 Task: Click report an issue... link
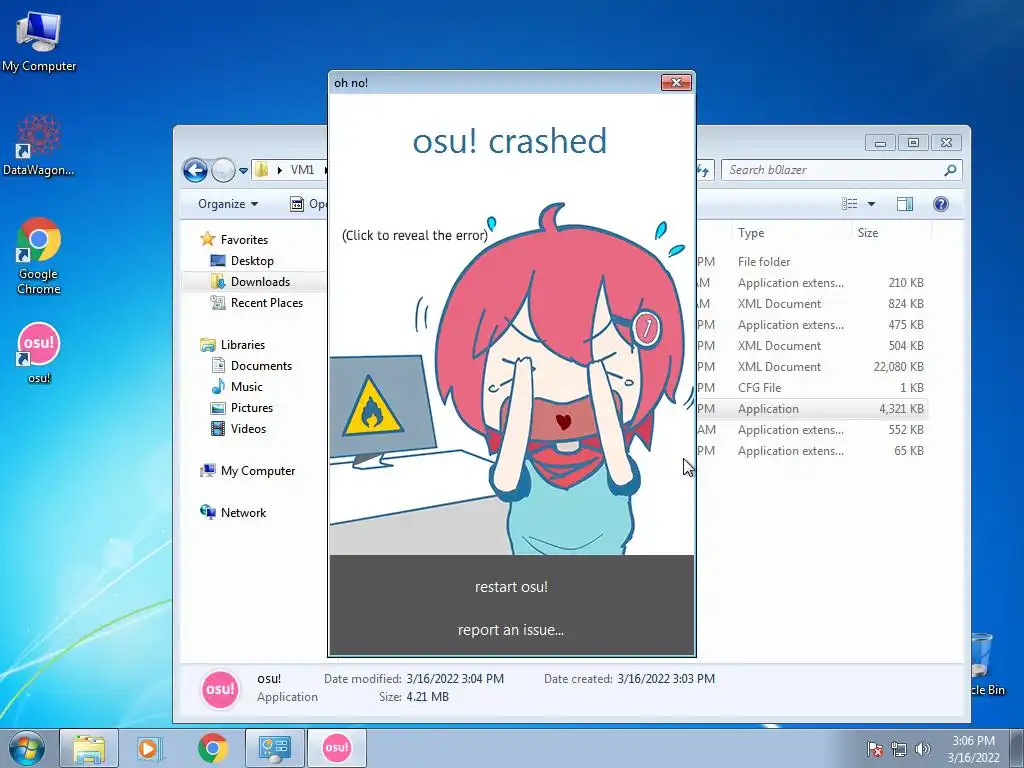(x=511, y=630)
